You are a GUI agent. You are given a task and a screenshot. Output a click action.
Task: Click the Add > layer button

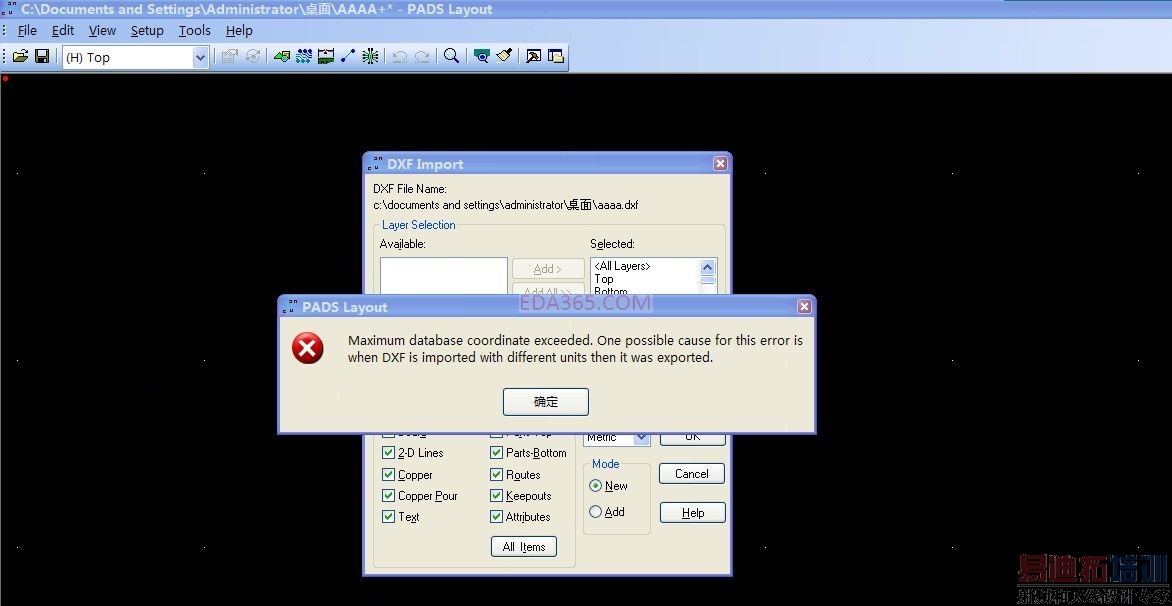click(548, 269)
